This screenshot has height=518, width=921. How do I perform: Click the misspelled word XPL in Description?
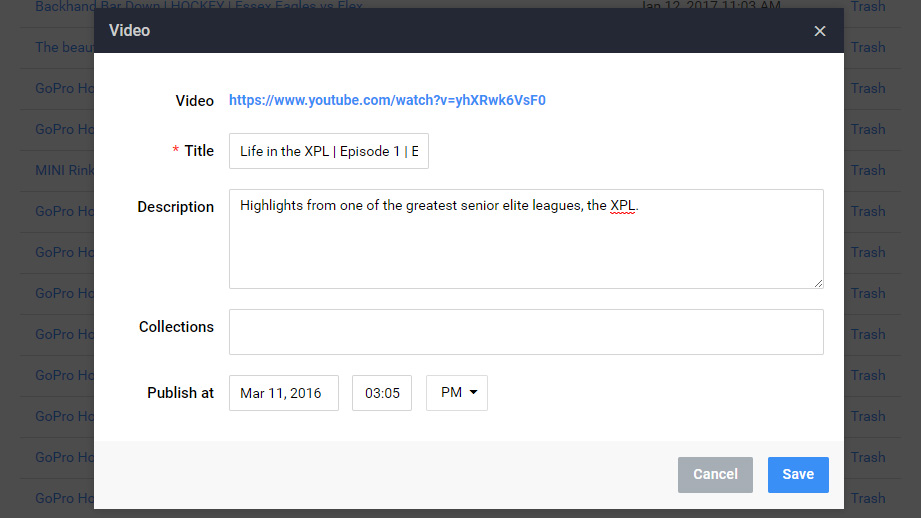point(623,206)
